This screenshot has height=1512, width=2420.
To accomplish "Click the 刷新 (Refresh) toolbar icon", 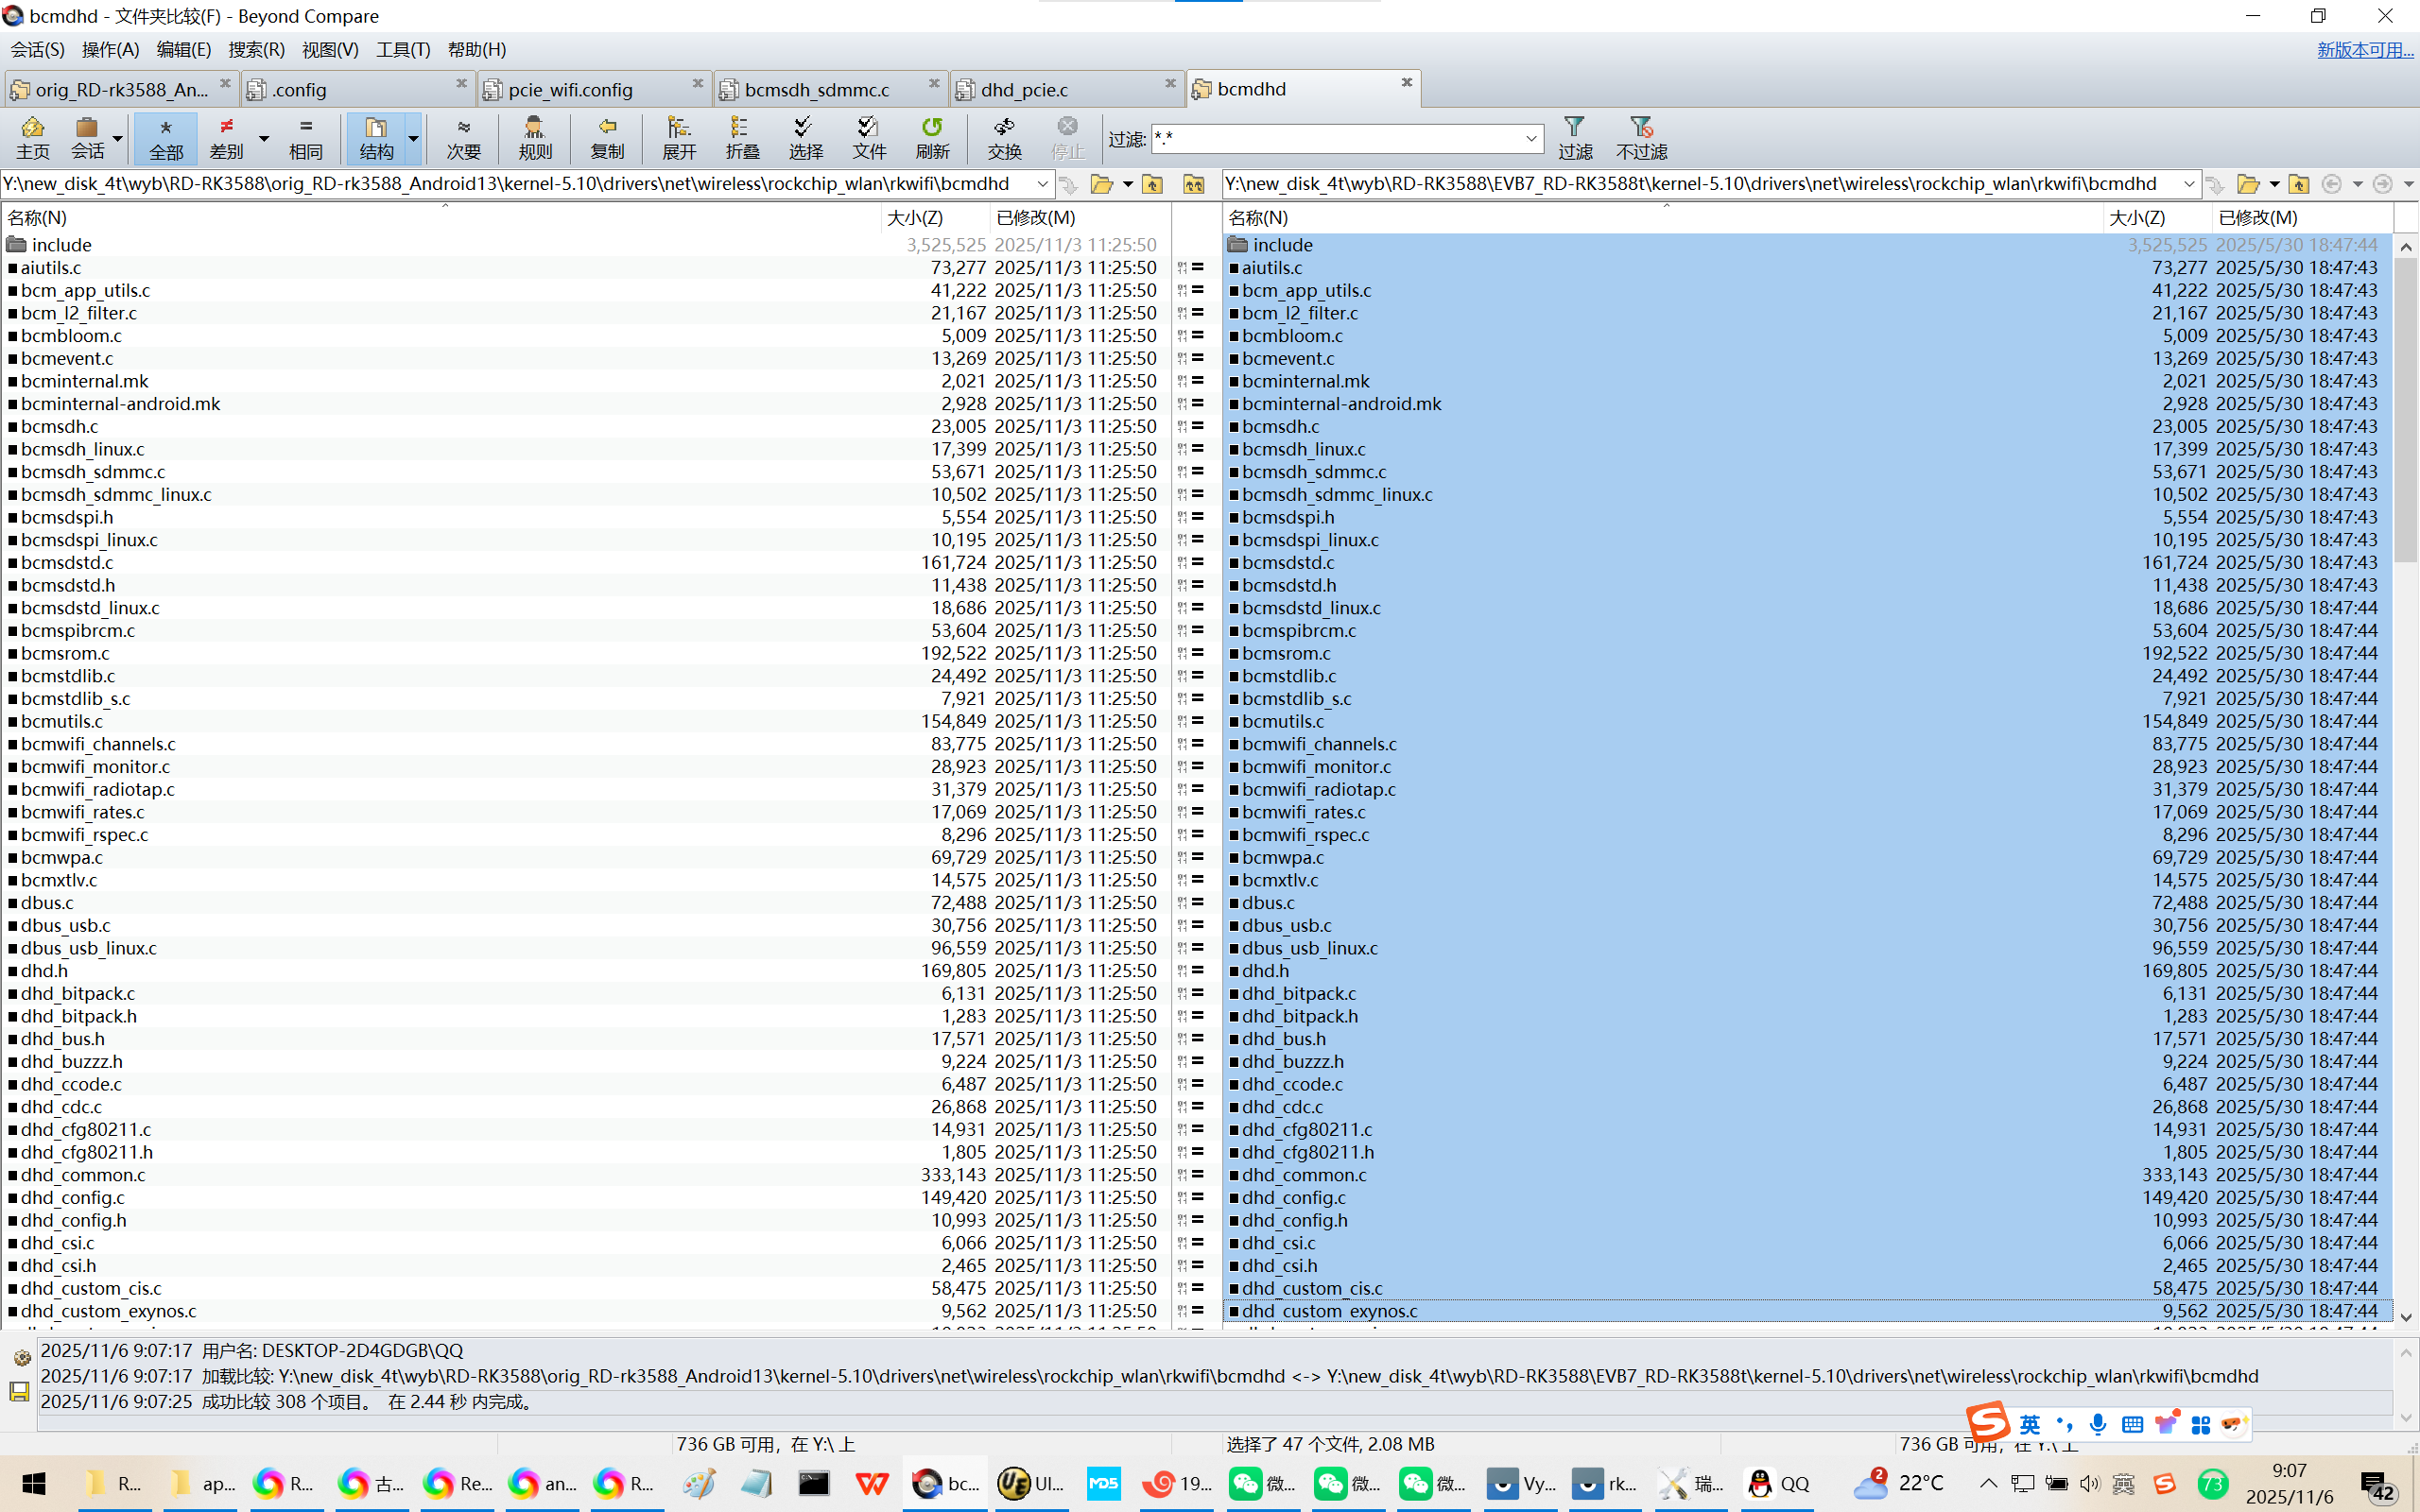I will point(932,137).
